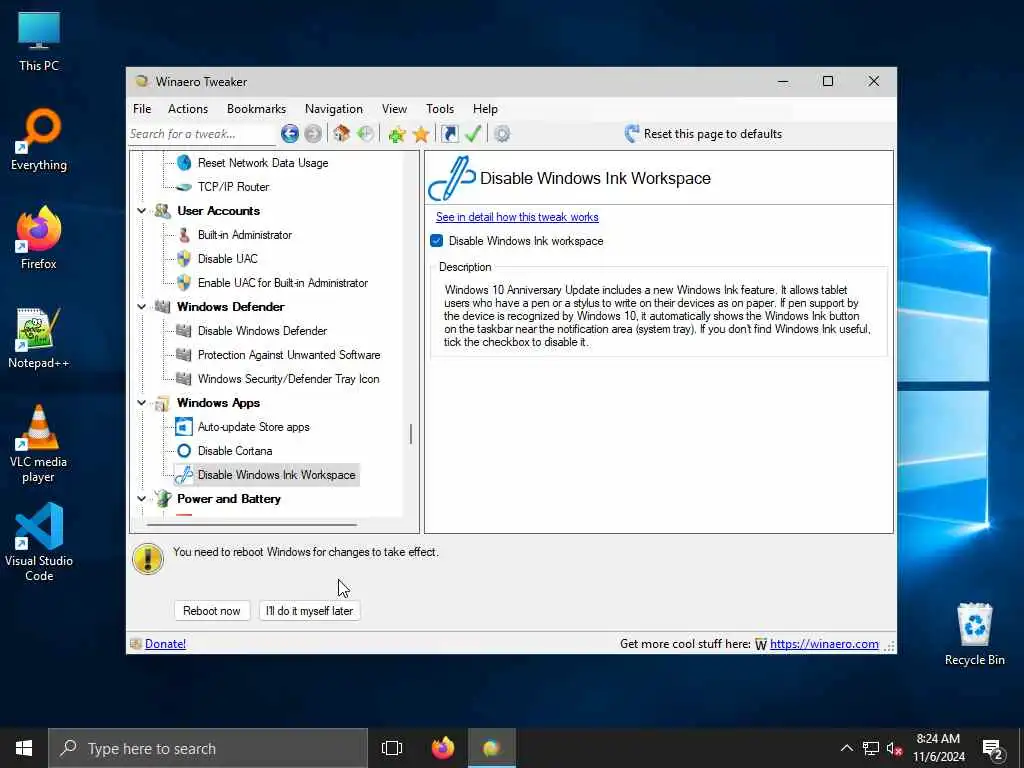
Task: Select the Recycle Bin desktop icon
Action: pos(974,633)
